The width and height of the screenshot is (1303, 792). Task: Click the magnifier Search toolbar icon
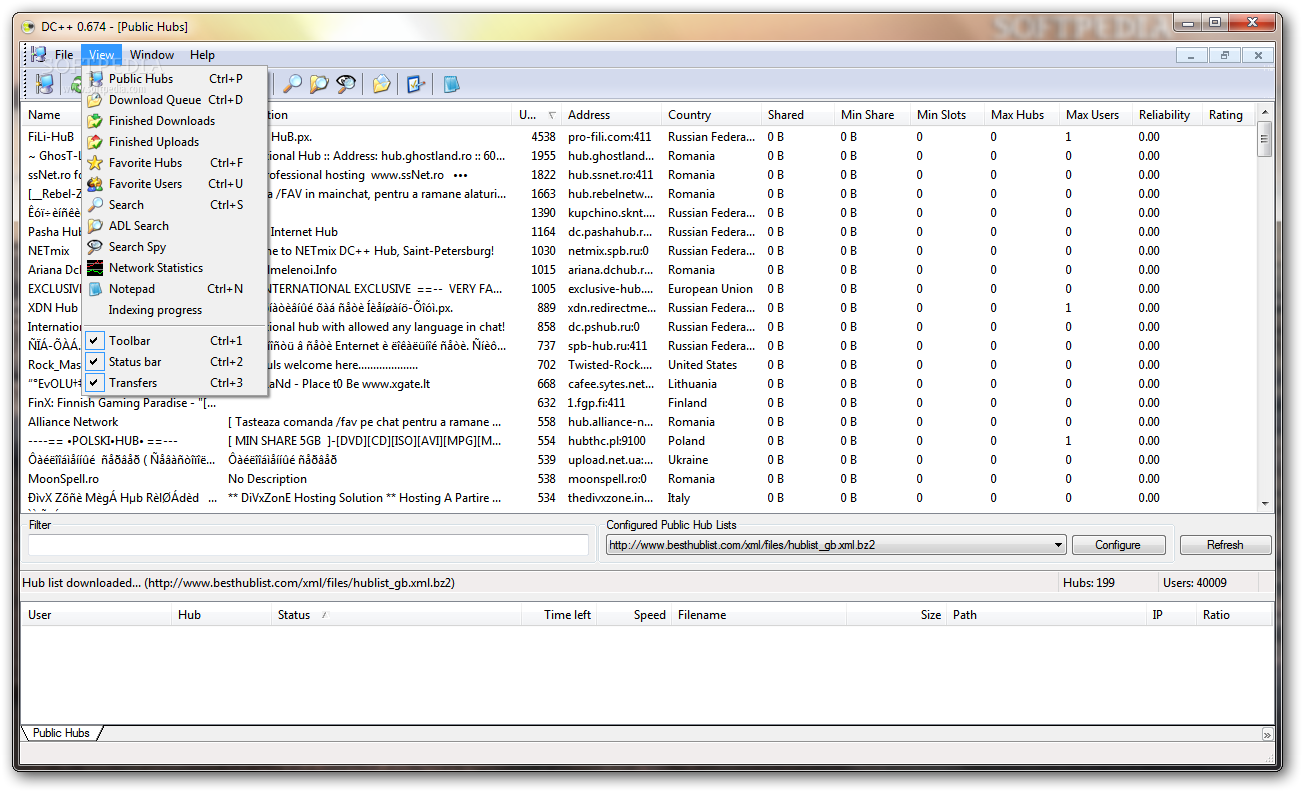[x=293, y=85]
